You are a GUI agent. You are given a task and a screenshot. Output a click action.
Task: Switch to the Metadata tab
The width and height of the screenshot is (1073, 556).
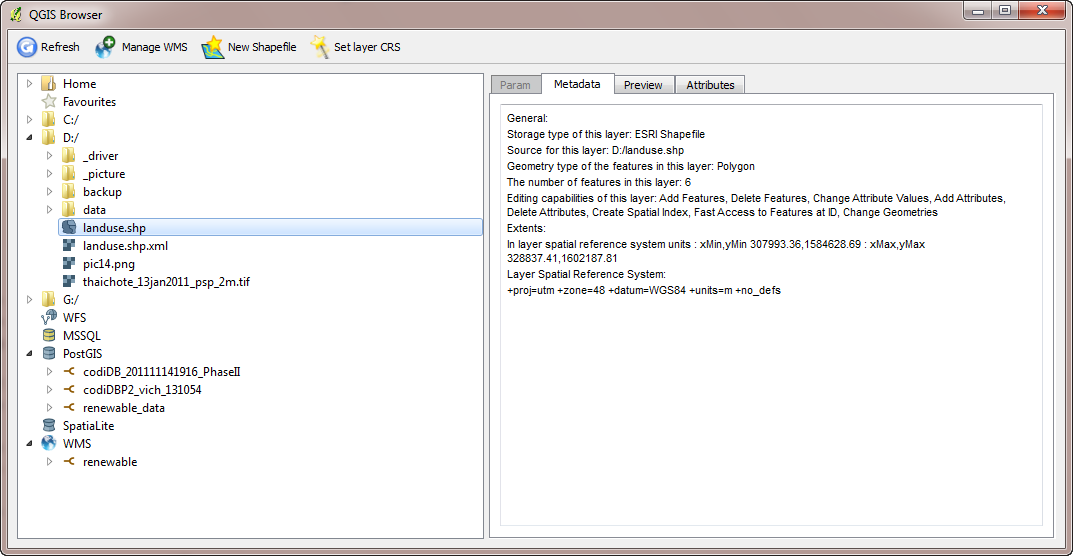click(578, 84)
